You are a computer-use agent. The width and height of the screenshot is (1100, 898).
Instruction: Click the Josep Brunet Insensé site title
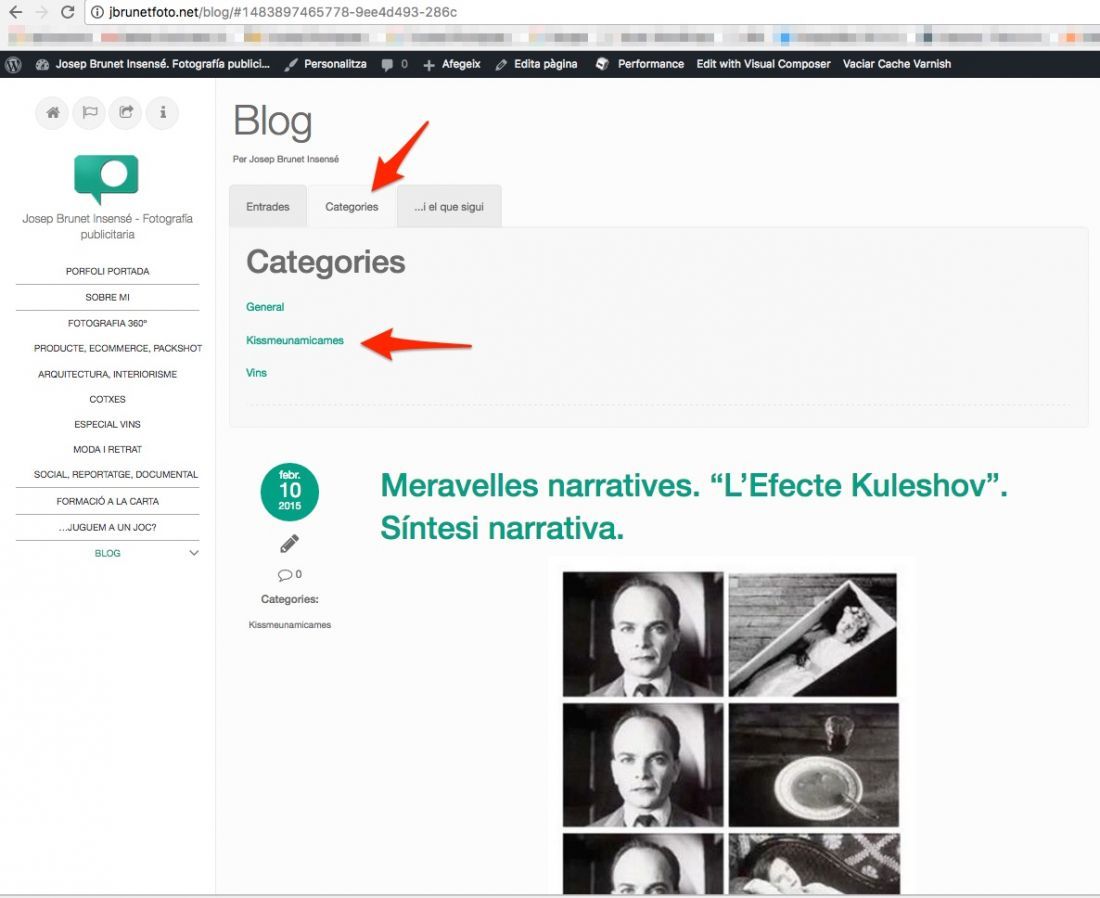[107, 227]
